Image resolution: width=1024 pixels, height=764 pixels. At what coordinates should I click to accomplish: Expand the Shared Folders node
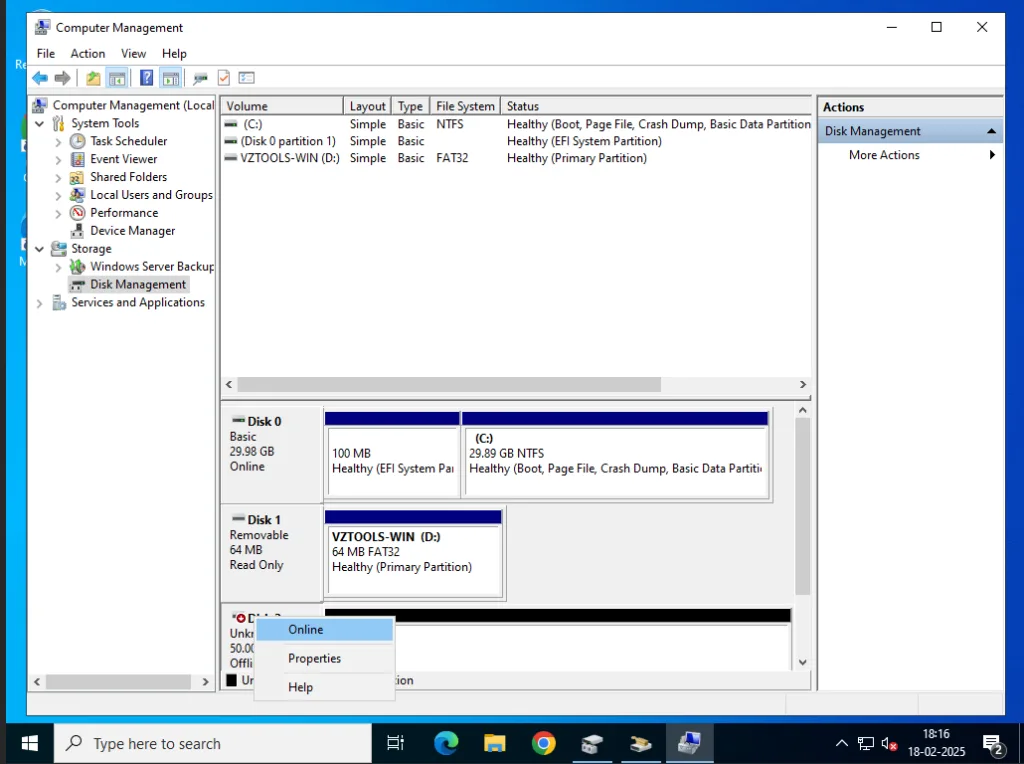58,178
